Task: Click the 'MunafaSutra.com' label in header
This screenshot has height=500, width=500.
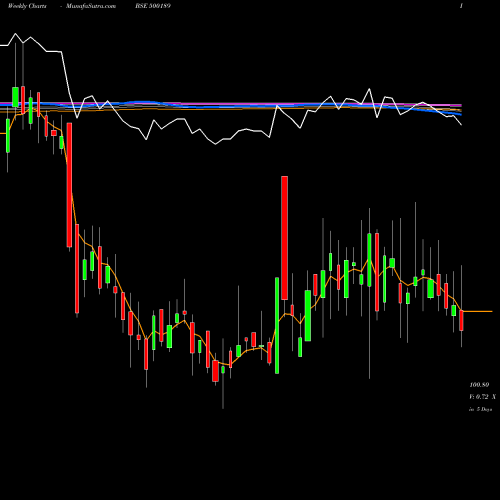Action: (91, 6)
